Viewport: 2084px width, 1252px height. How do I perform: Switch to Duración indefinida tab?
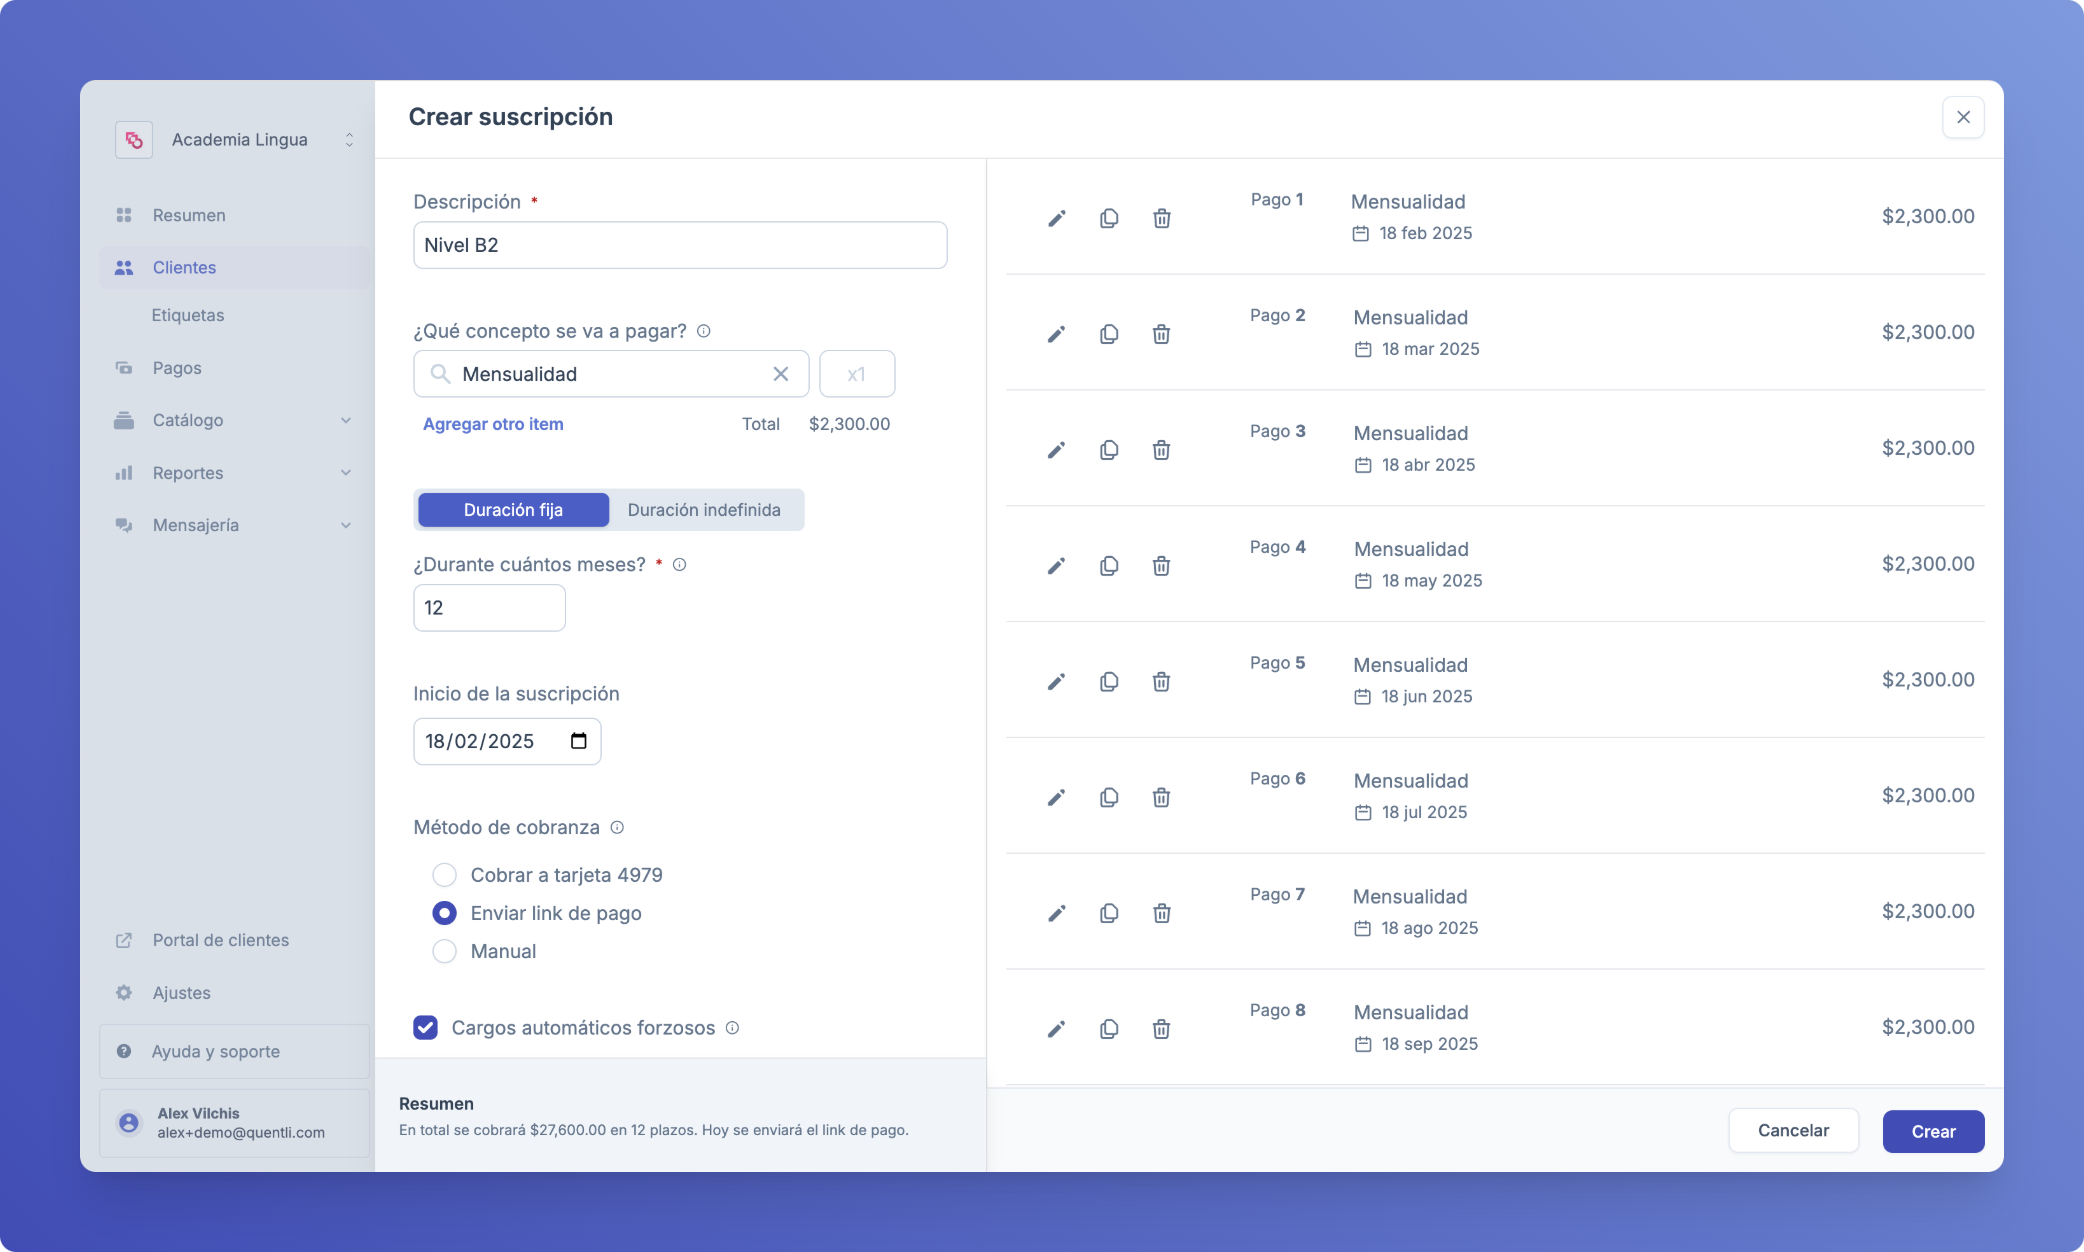tap(704, 510)
